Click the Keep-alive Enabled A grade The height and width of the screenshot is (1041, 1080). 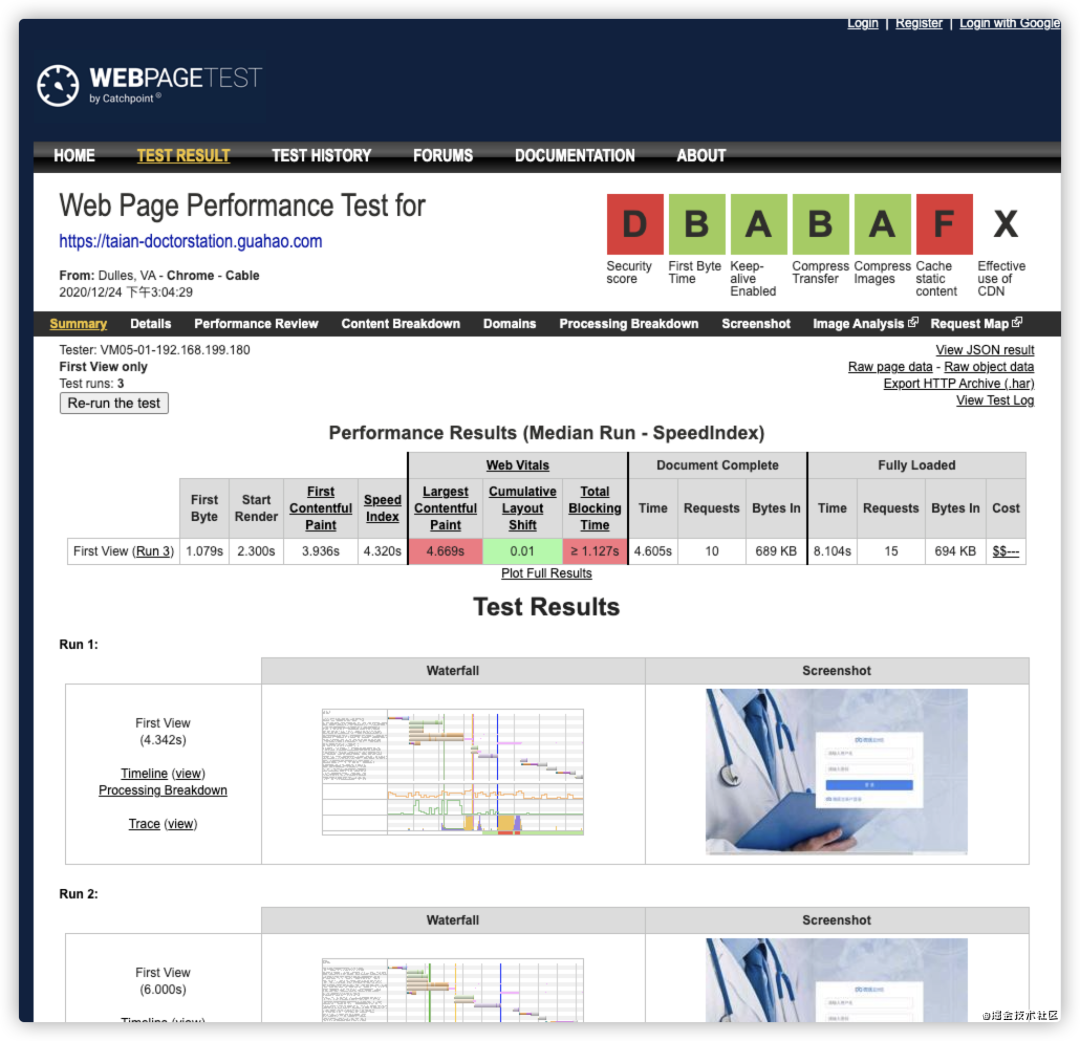tap(758, 224)
